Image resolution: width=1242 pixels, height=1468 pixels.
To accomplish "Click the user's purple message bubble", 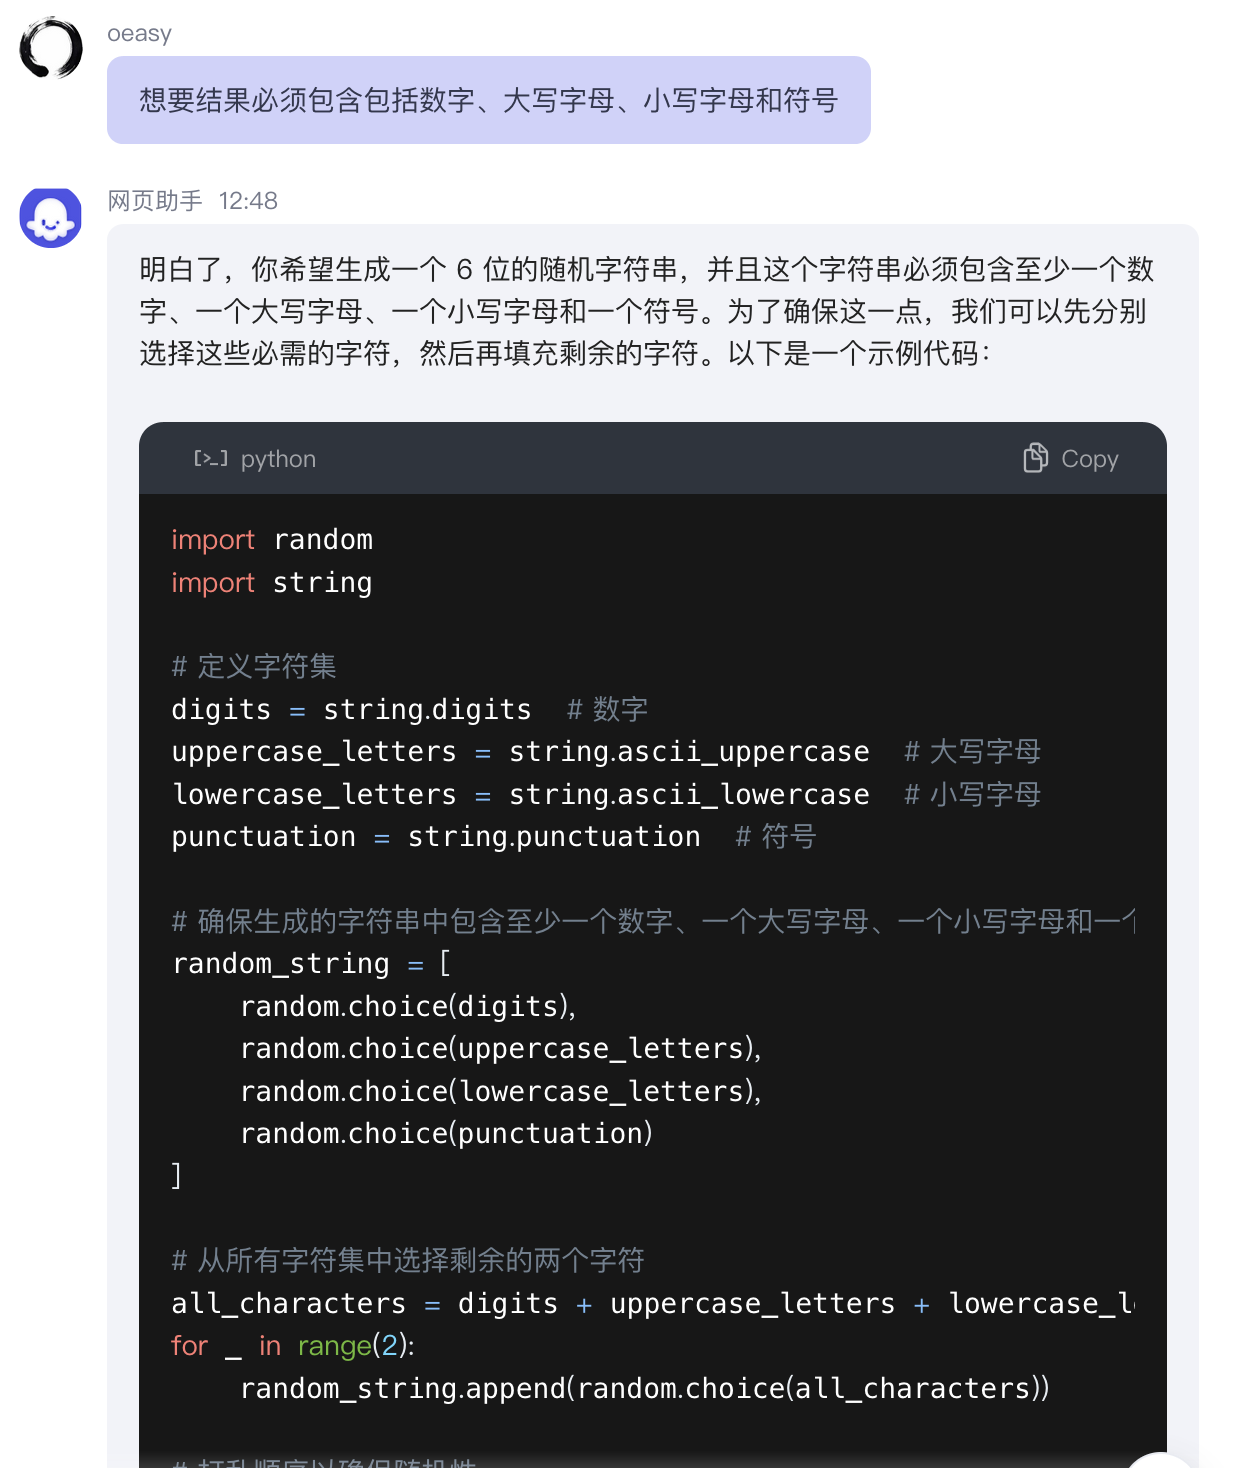I will tap(489, 100).
